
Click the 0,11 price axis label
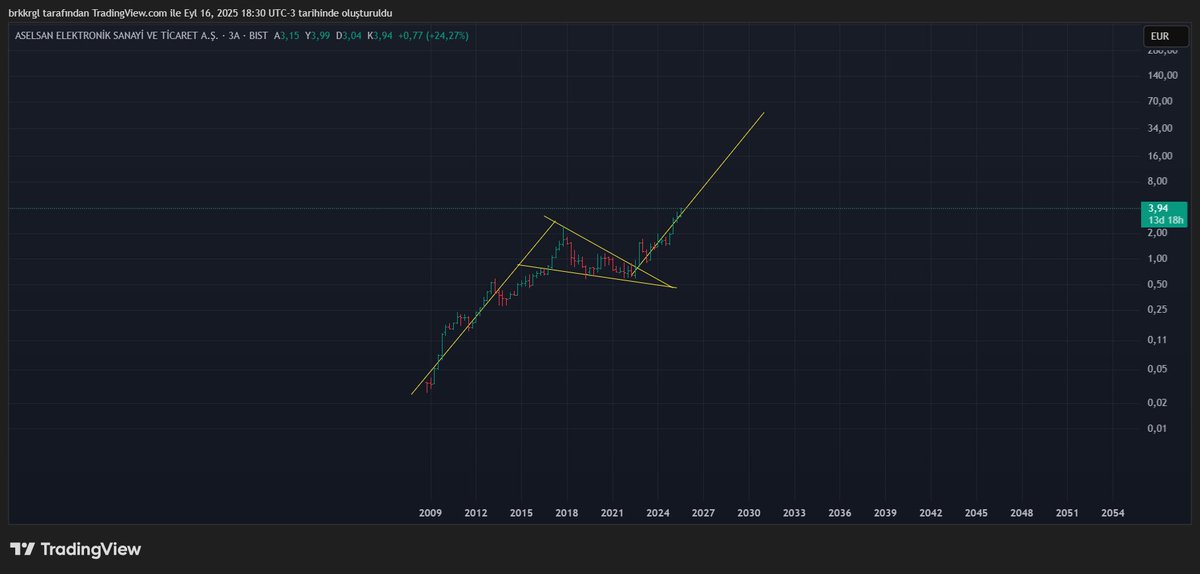tap(1160, 340)
